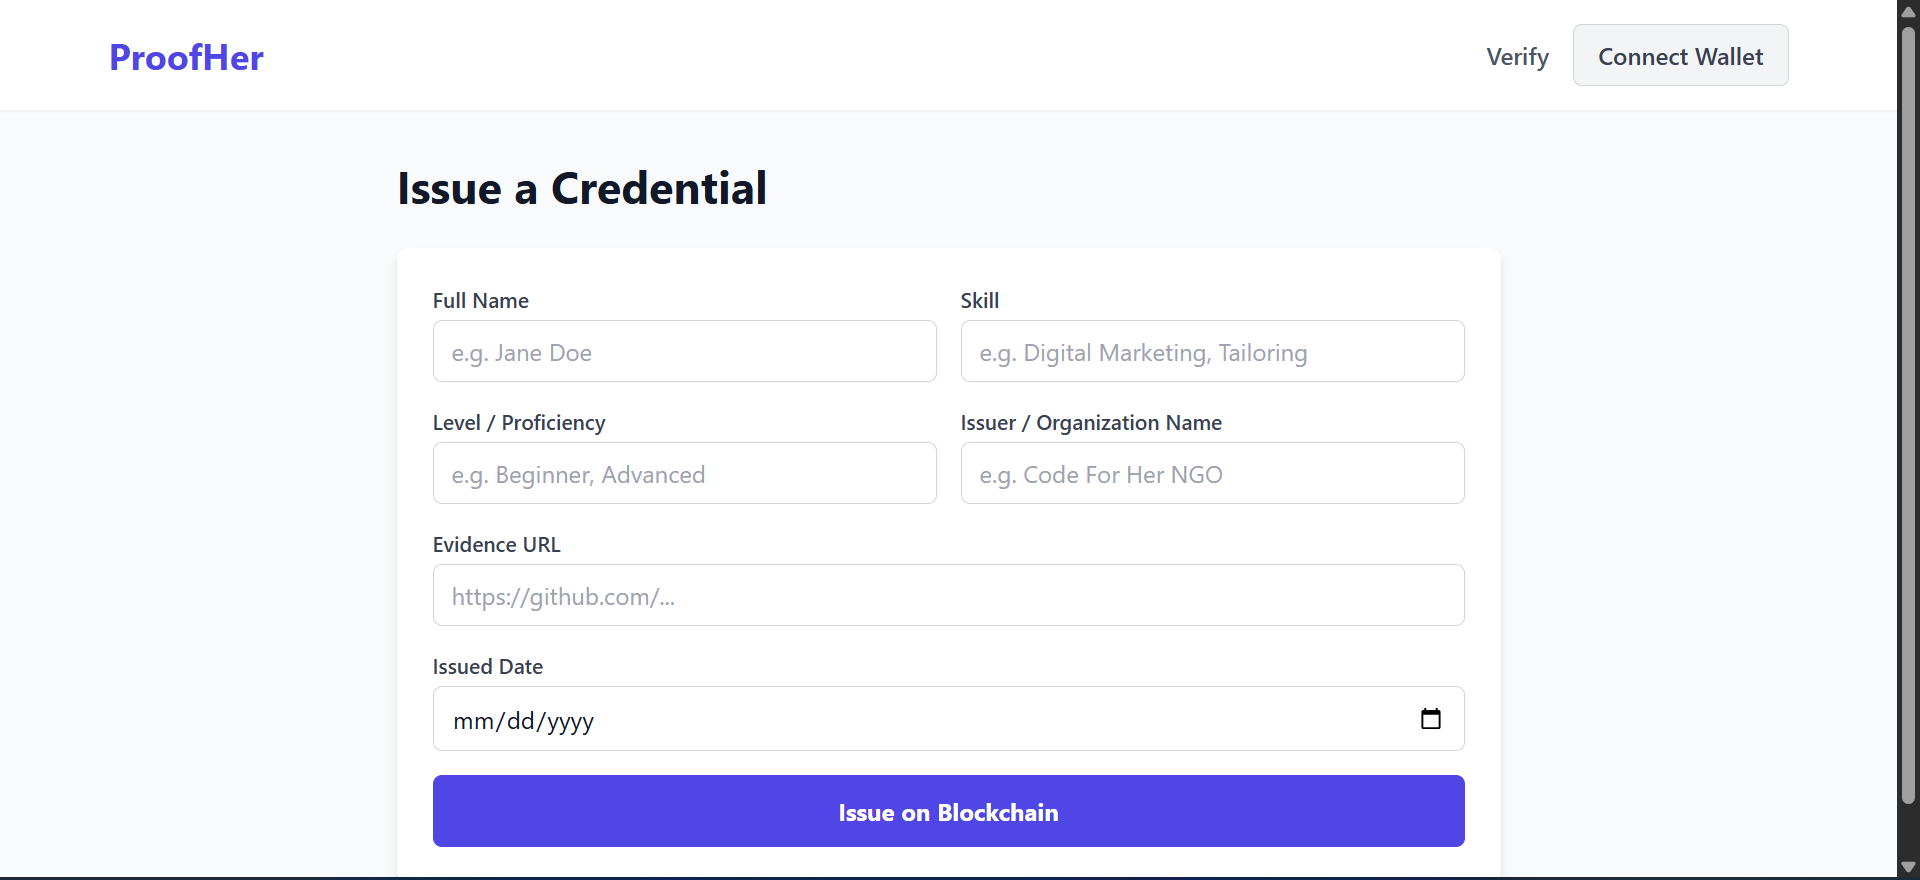Image resolution: width=1920 pixels, height=880 pixels.
Task: Click the mm/dd/yyyy date text
Action: (524, 721)
